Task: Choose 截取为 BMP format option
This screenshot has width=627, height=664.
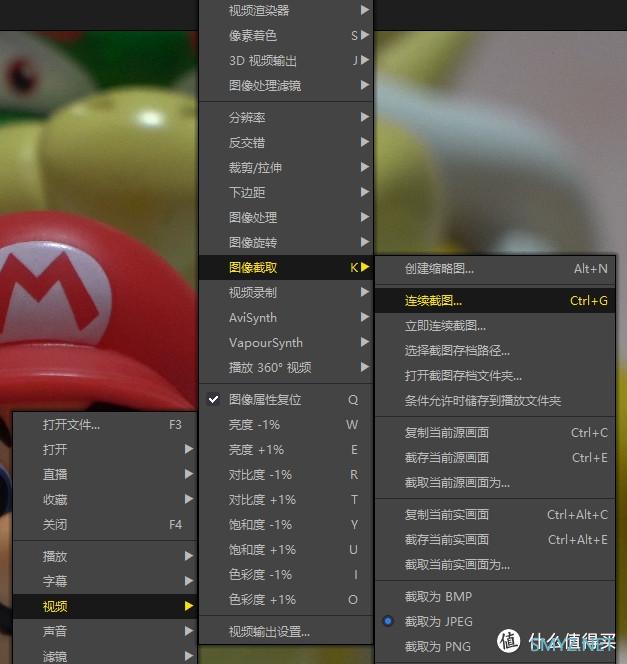Action: 438,597
